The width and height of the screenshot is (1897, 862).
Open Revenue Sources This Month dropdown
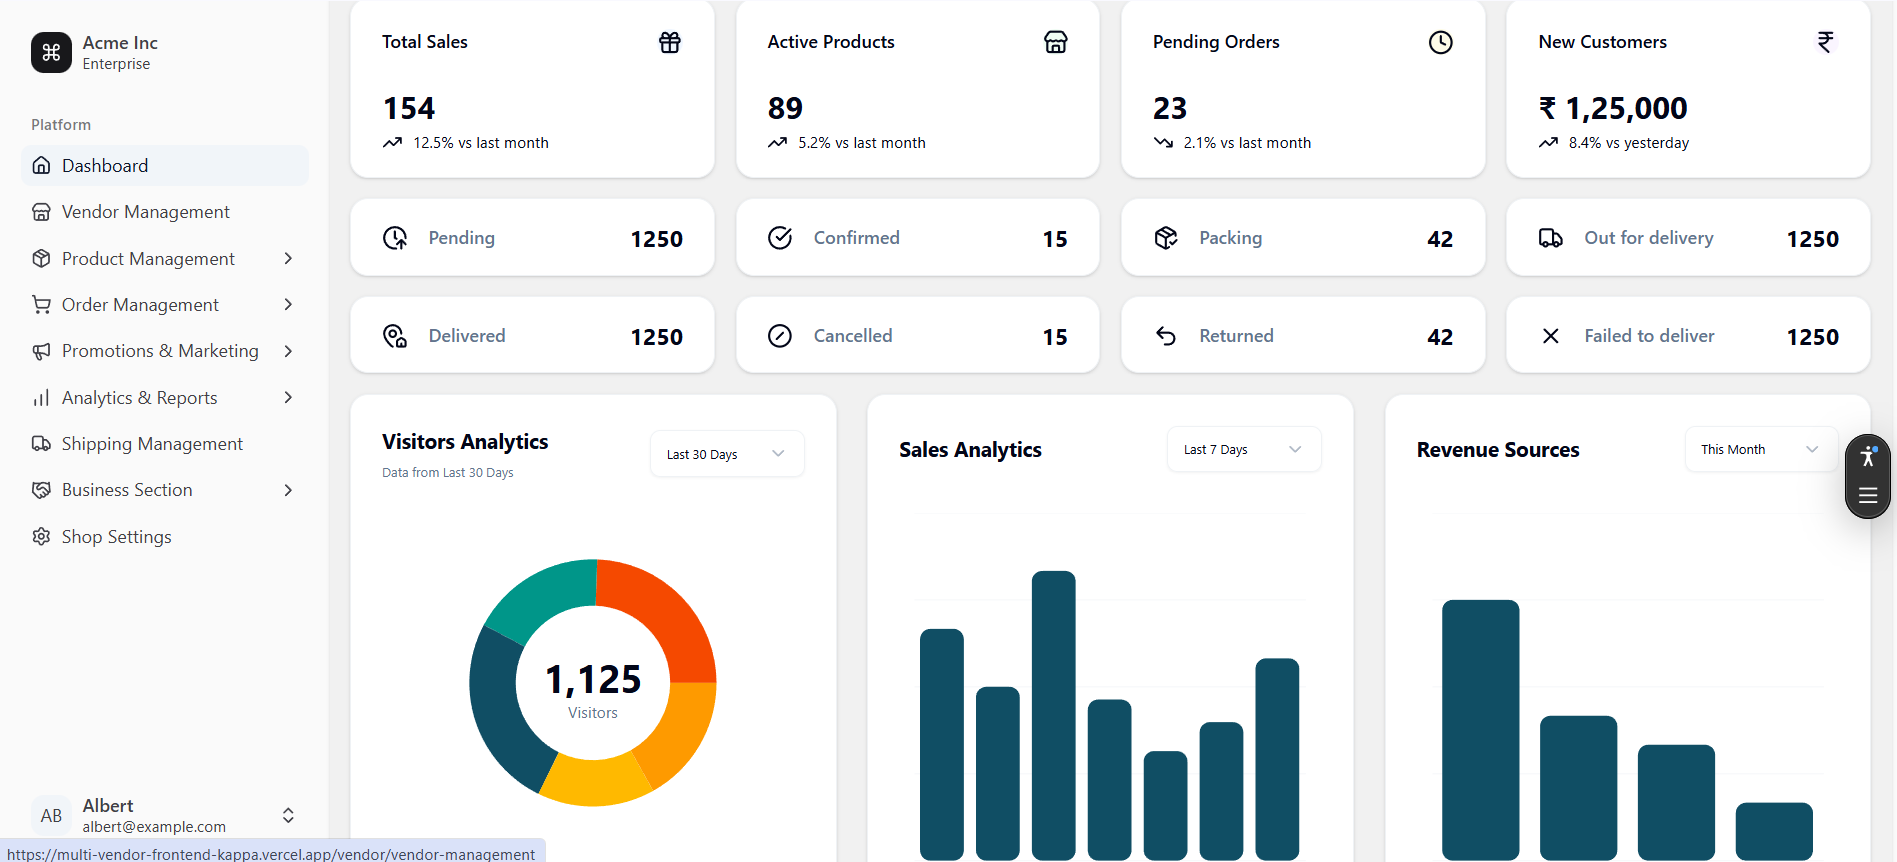click(x=1760, y=450)
